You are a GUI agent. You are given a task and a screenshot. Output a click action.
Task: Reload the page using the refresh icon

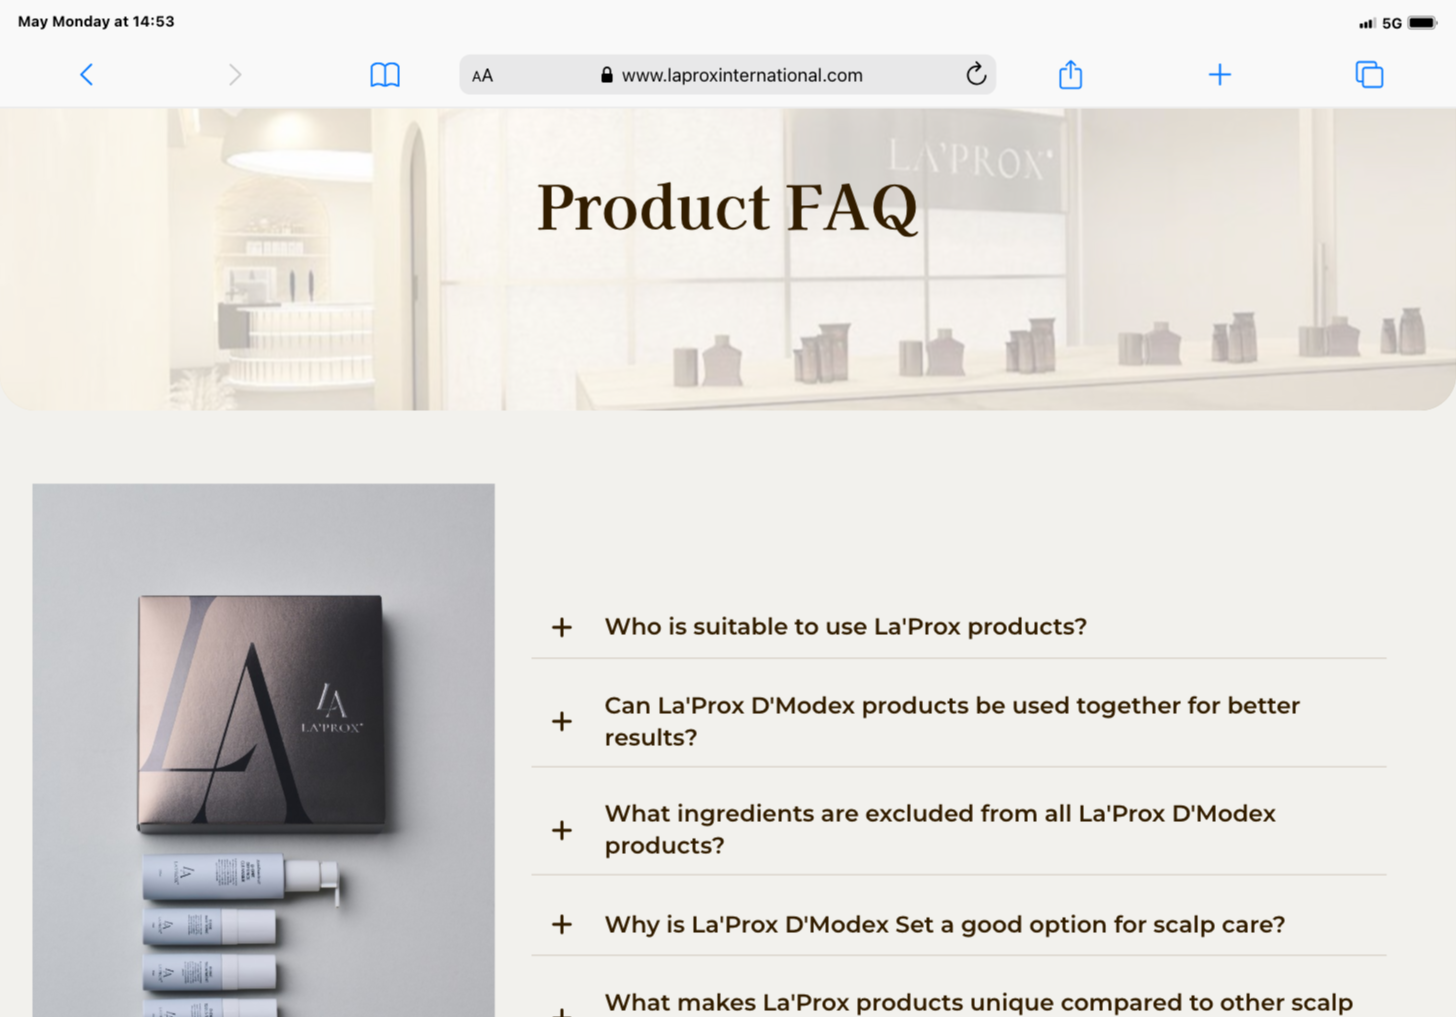coord(976,74)
